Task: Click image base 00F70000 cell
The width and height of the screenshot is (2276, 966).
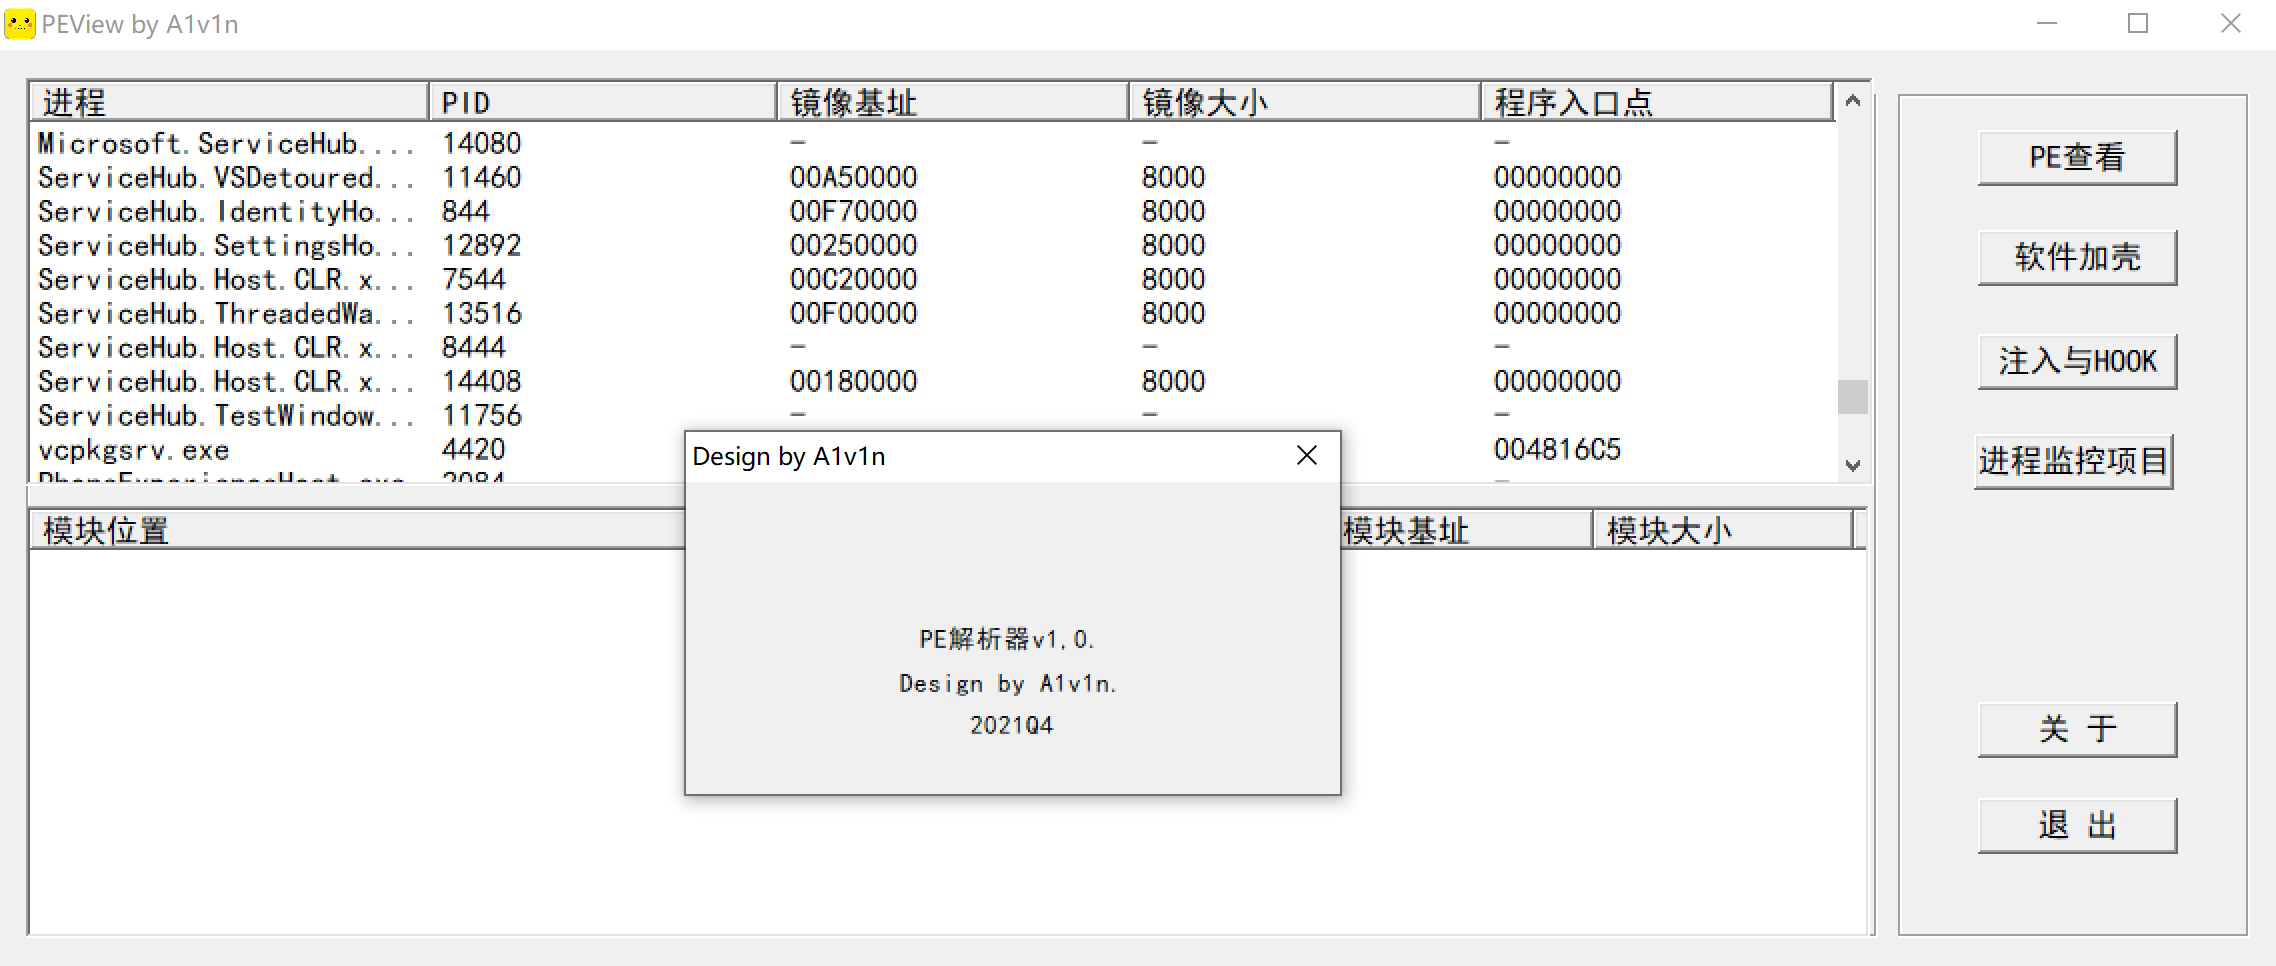Action: point(853,212)
